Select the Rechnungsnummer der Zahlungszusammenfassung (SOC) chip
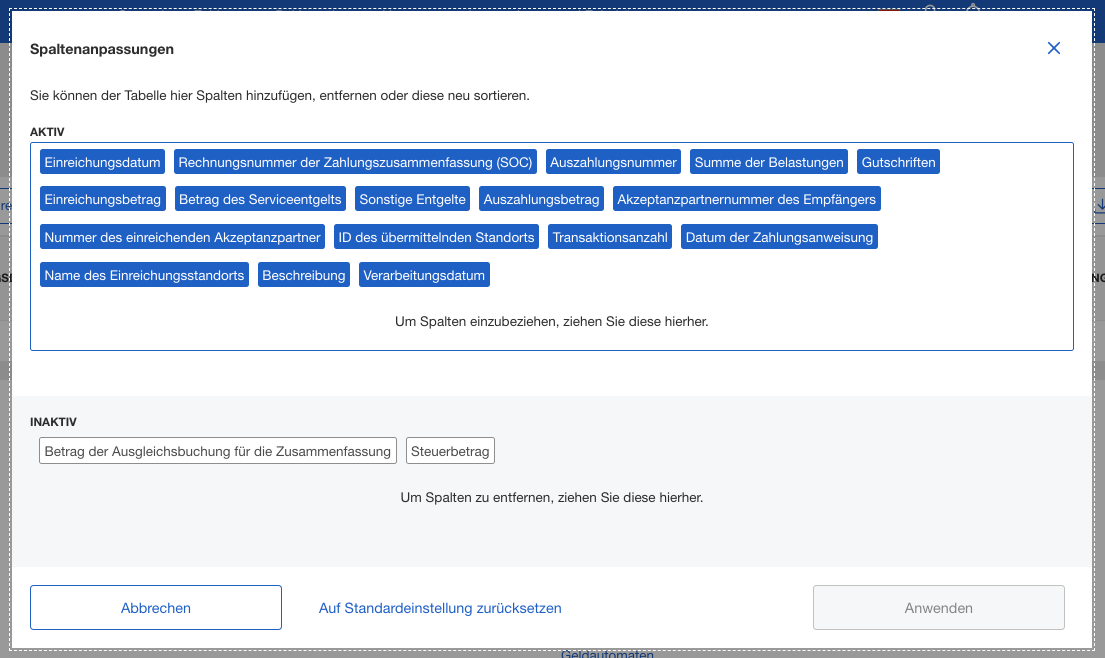1105x658 pixels. [x=356, y=161]
